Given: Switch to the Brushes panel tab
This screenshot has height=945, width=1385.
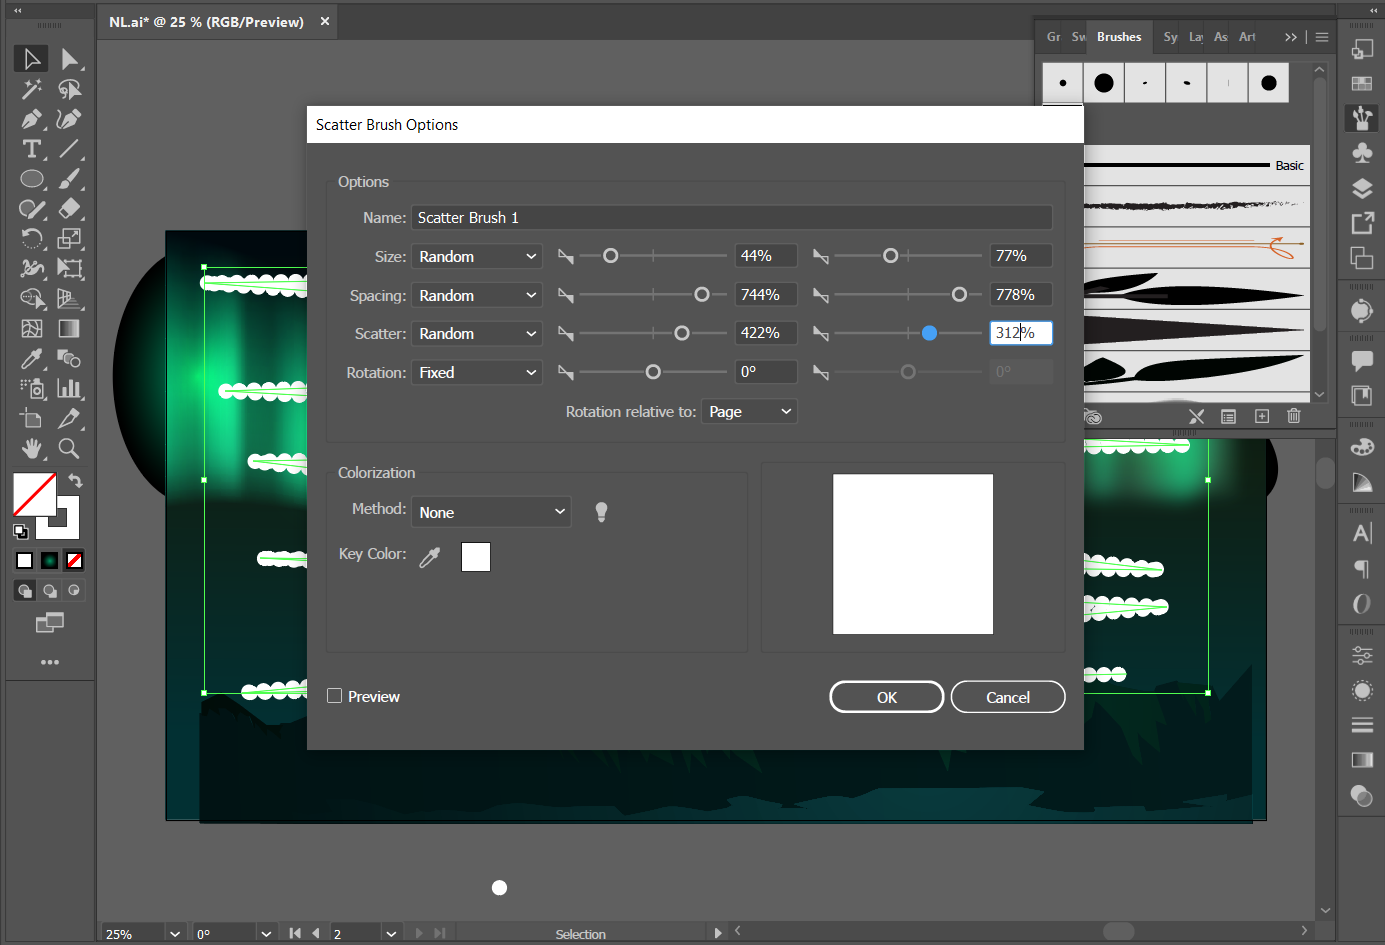Looking at the screenshot, I should 1118,37.
